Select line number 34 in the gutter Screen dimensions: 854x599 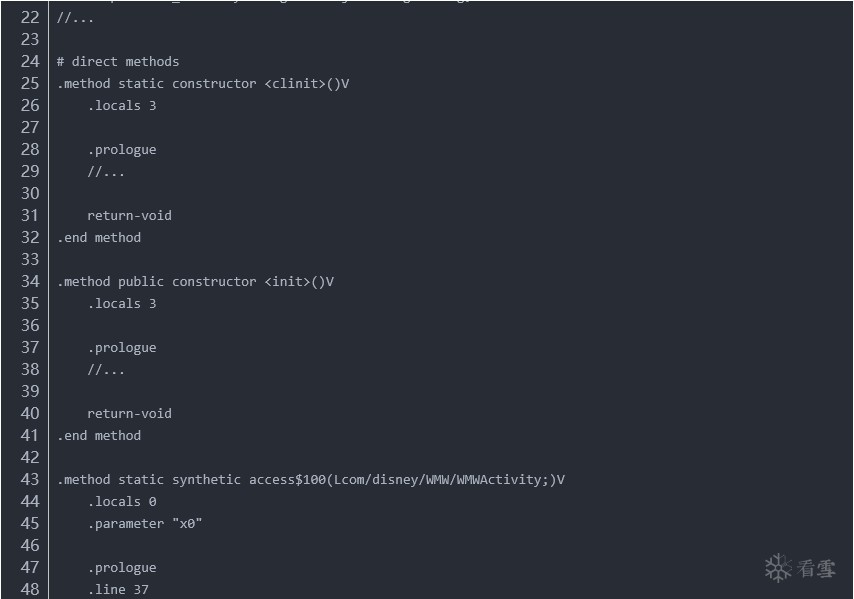tap(29, 281)
